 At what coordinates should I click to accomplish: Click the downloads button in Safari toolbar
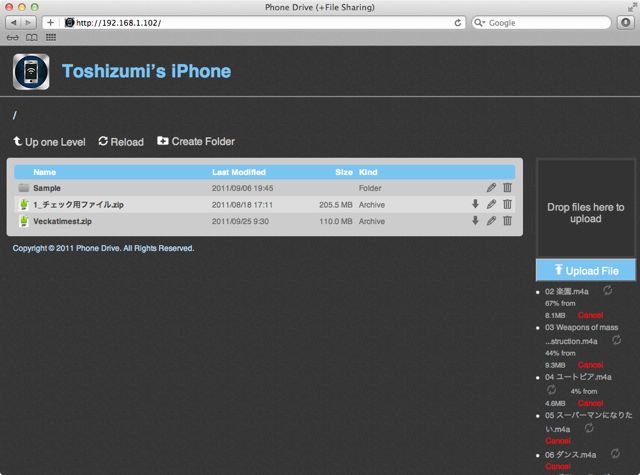tap(625, 22)
